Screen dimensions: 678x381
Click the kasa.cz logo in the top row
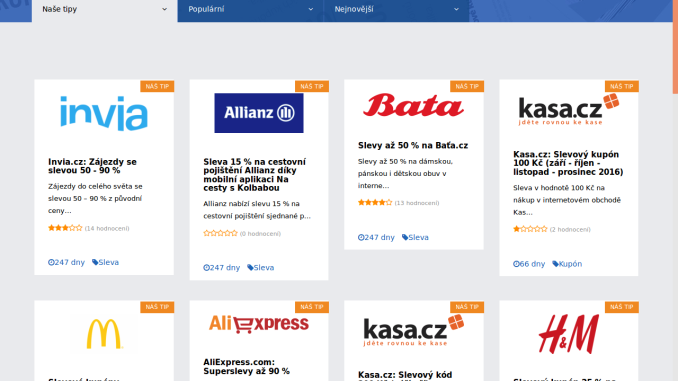pyautogui.click(x=569, y=110)
